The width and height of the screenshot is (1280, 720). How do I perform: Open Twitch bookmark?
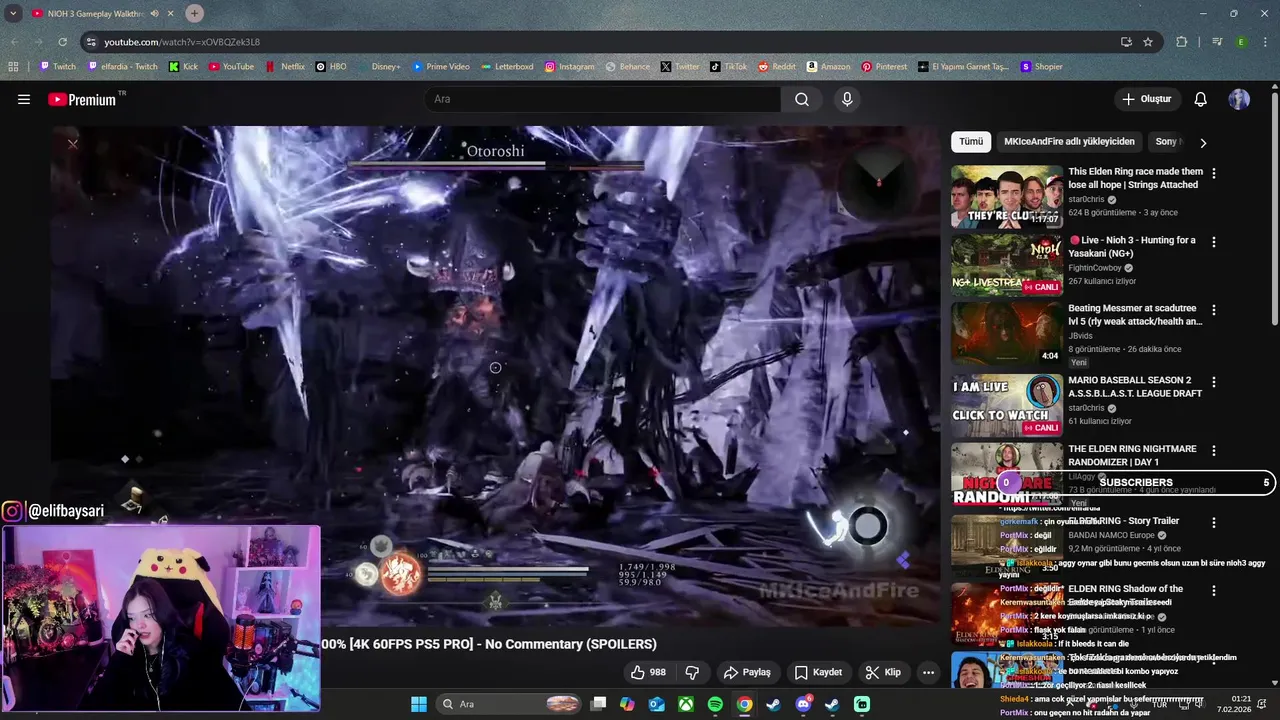(x=57, y=67)
